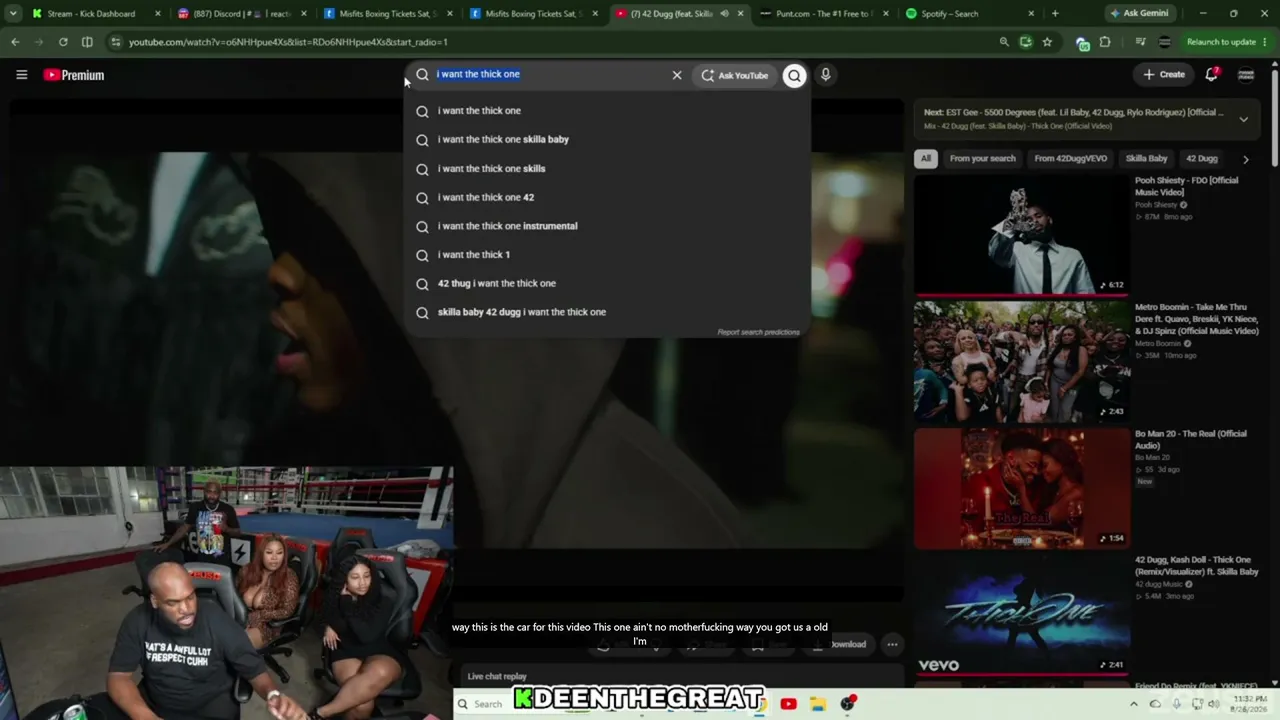Switch to Punt.com browser tab

point(823,14)
